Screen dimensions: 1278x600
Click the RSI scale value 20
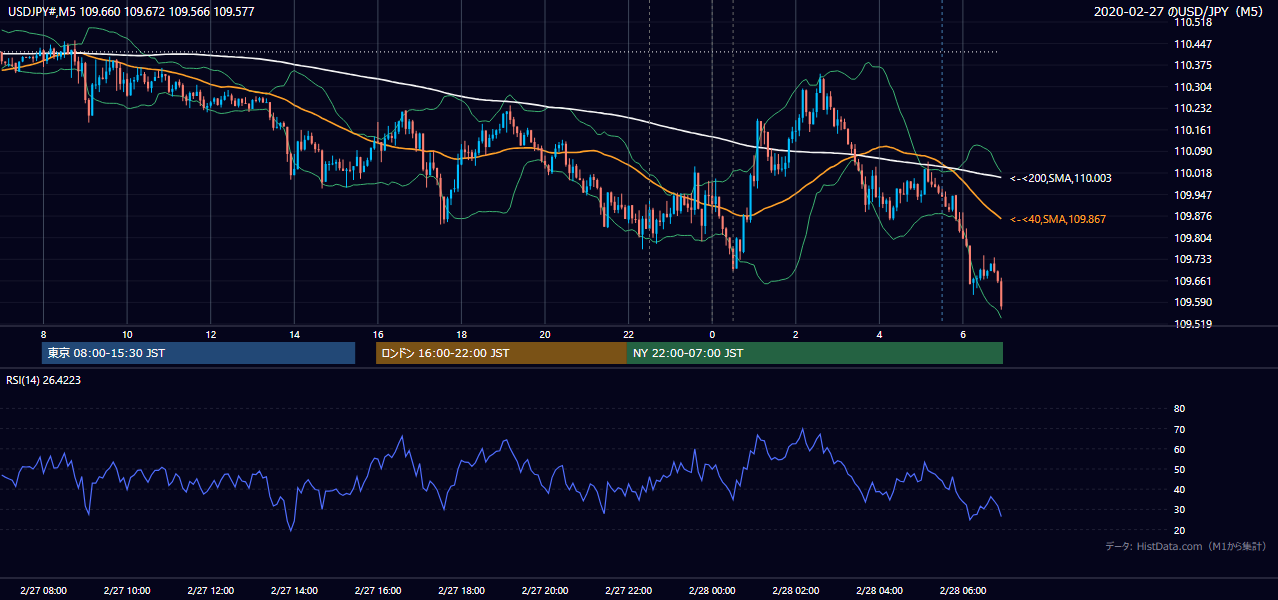pyautogui.click(x=1179, y=530)
